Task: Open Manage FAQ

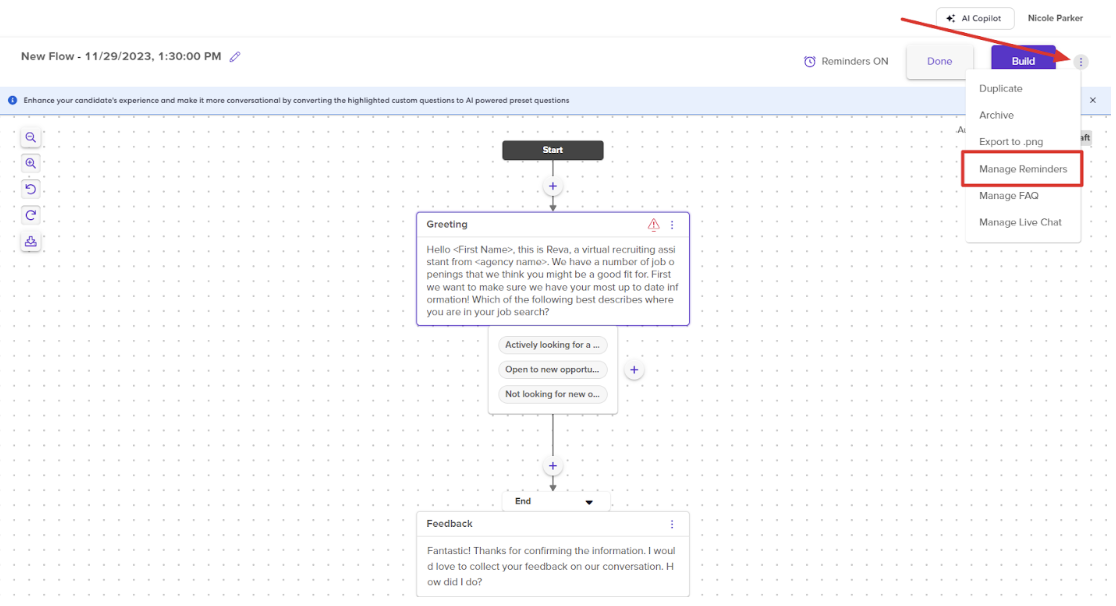Action: pyautogui.click(x=1008, y=196)
